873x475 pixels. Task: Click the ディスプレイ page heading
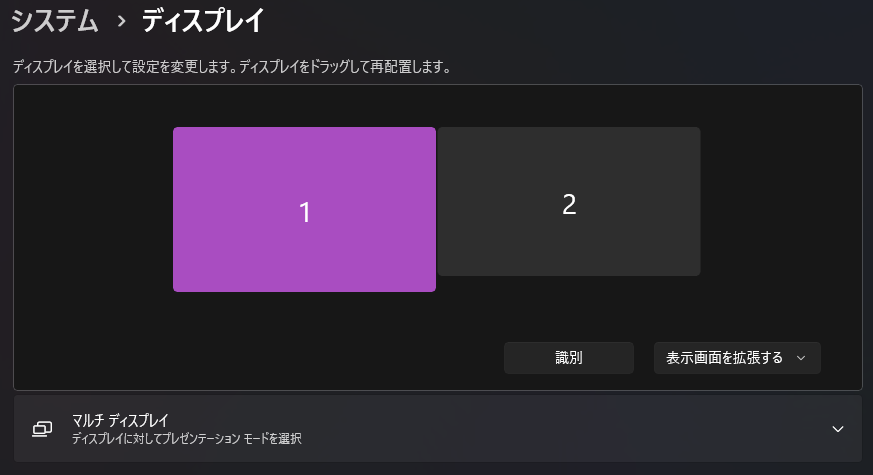tap(203, 19)
